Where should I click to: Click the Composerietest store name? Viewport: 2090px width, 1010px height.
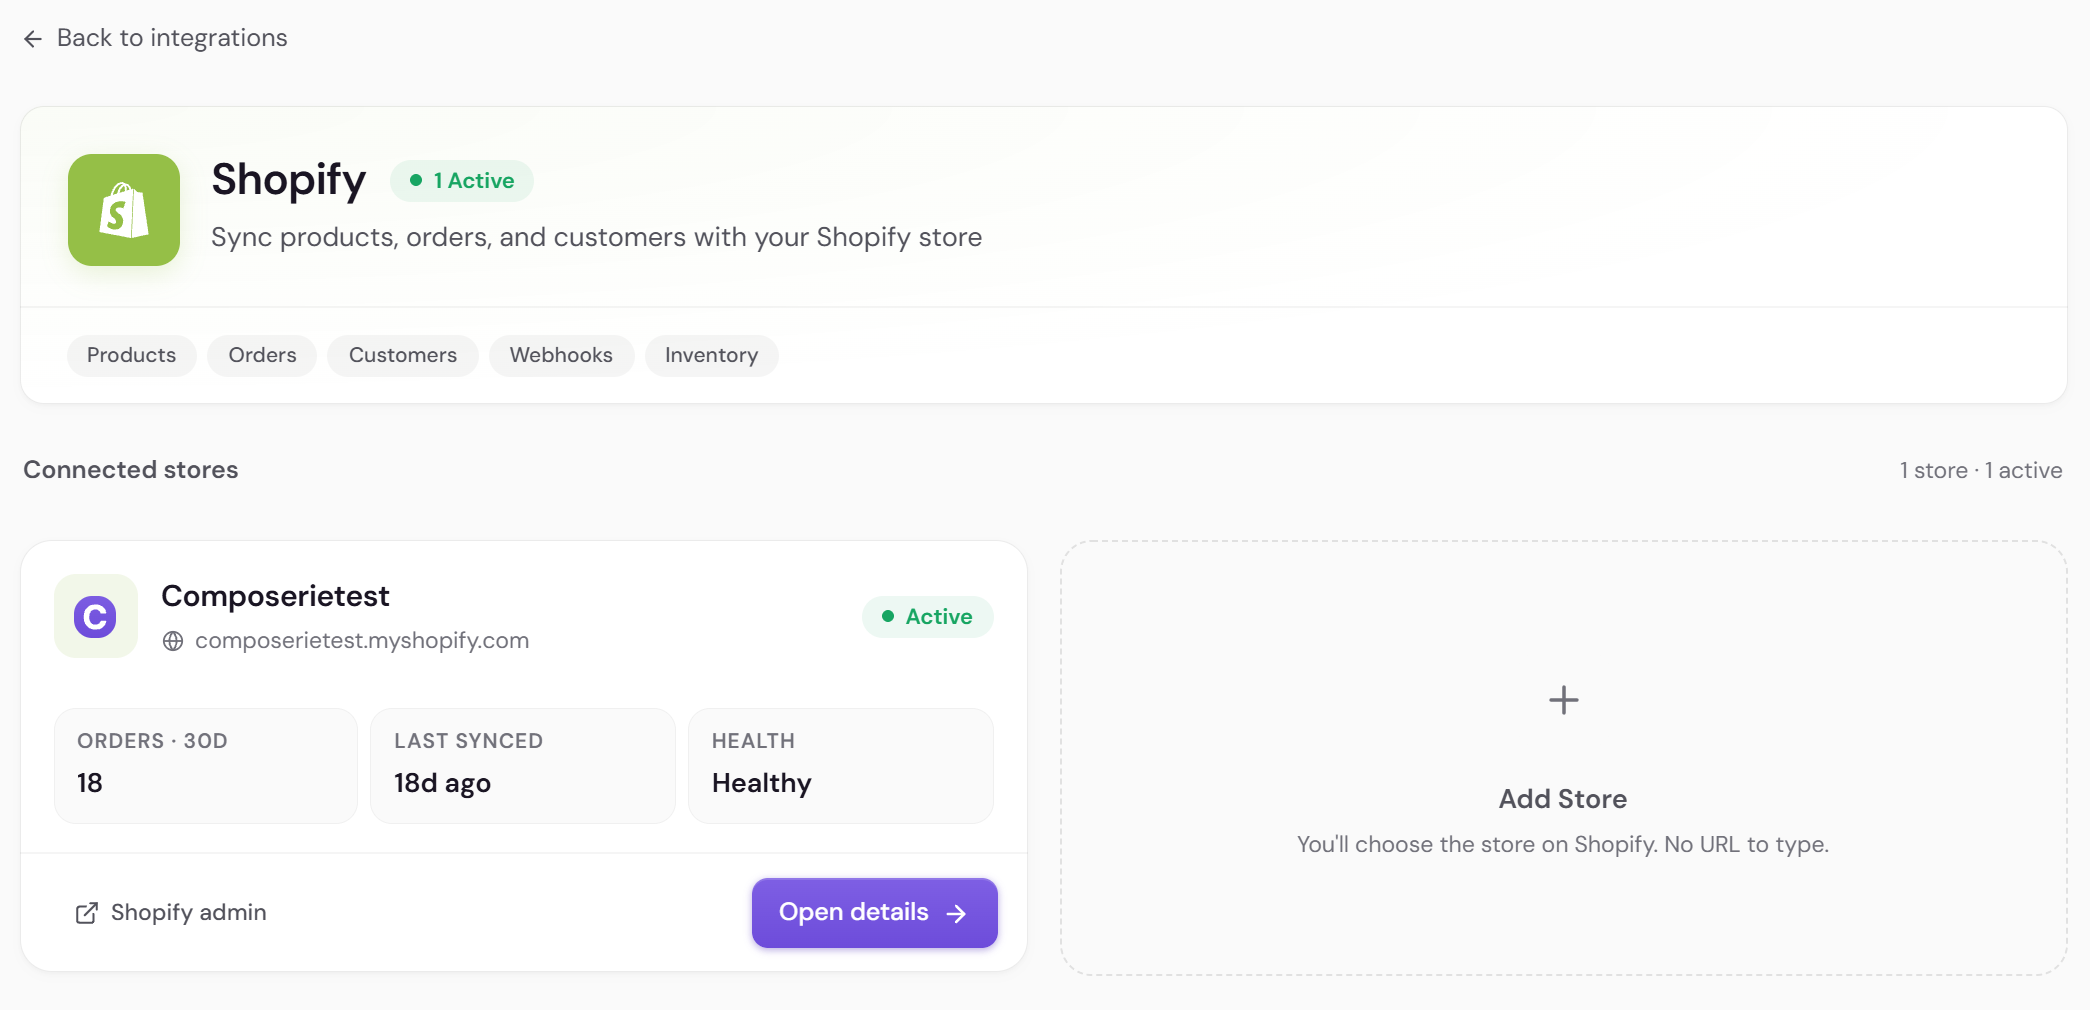[275, 596]
